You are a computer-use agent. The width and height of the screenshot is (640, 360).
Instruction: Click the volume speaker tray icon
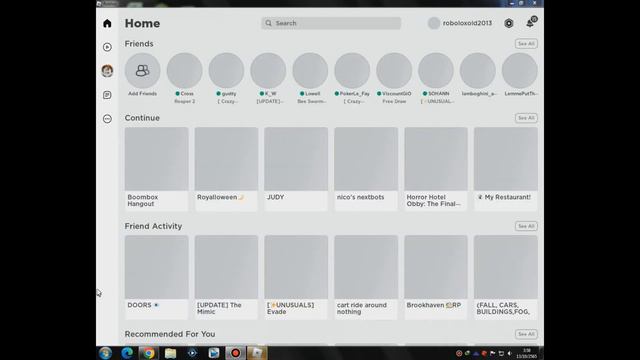(x=509, y=353)
